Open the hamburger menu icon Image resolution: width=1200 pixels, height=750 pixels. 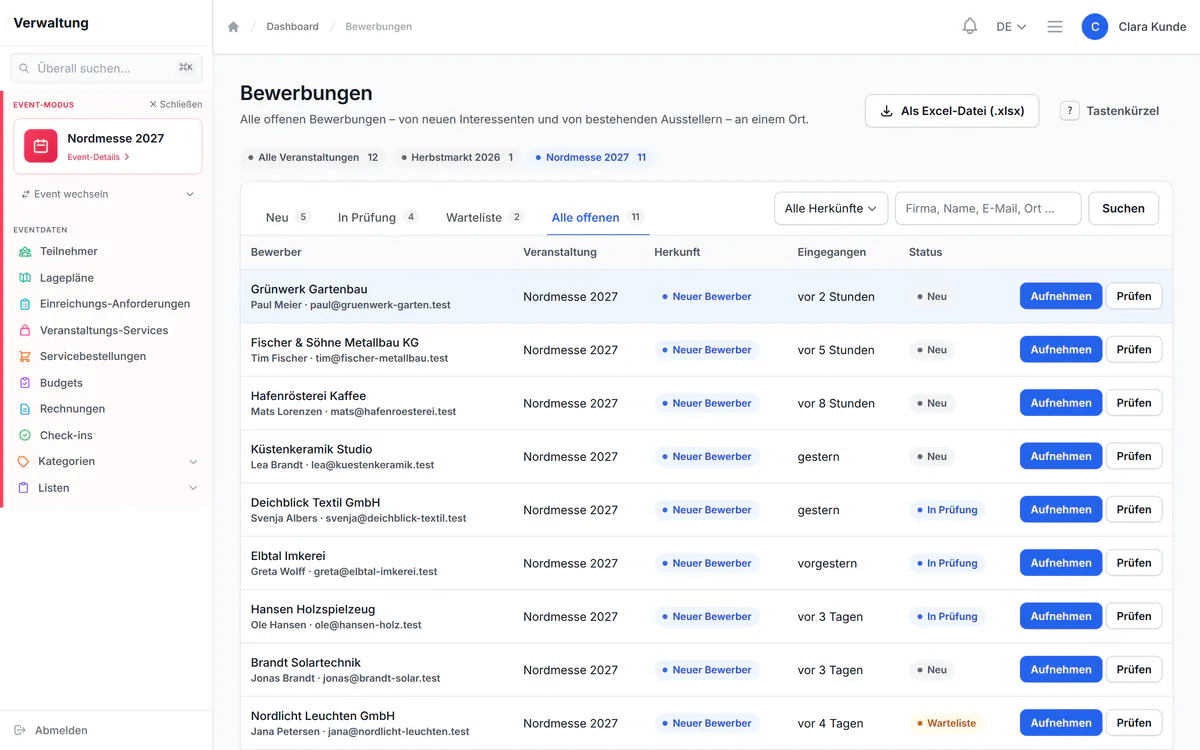(1054, 27)
